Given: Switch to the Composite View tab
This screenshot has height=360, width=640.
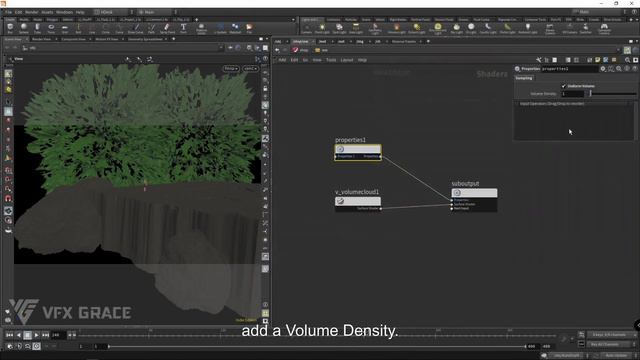Looking at the screenshot, I should point(73,39).
